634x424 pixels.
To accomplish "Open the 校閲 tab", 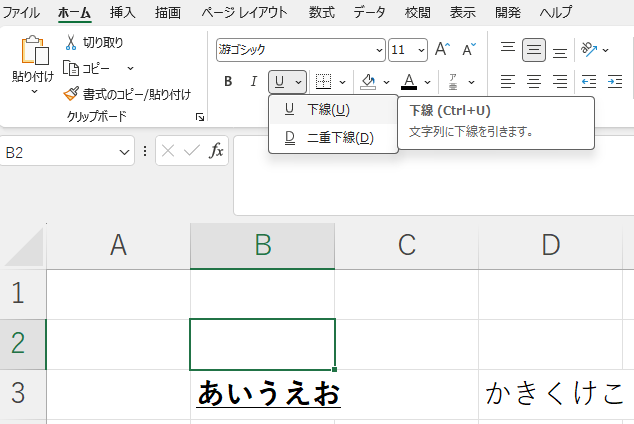I will pos(418,13).
